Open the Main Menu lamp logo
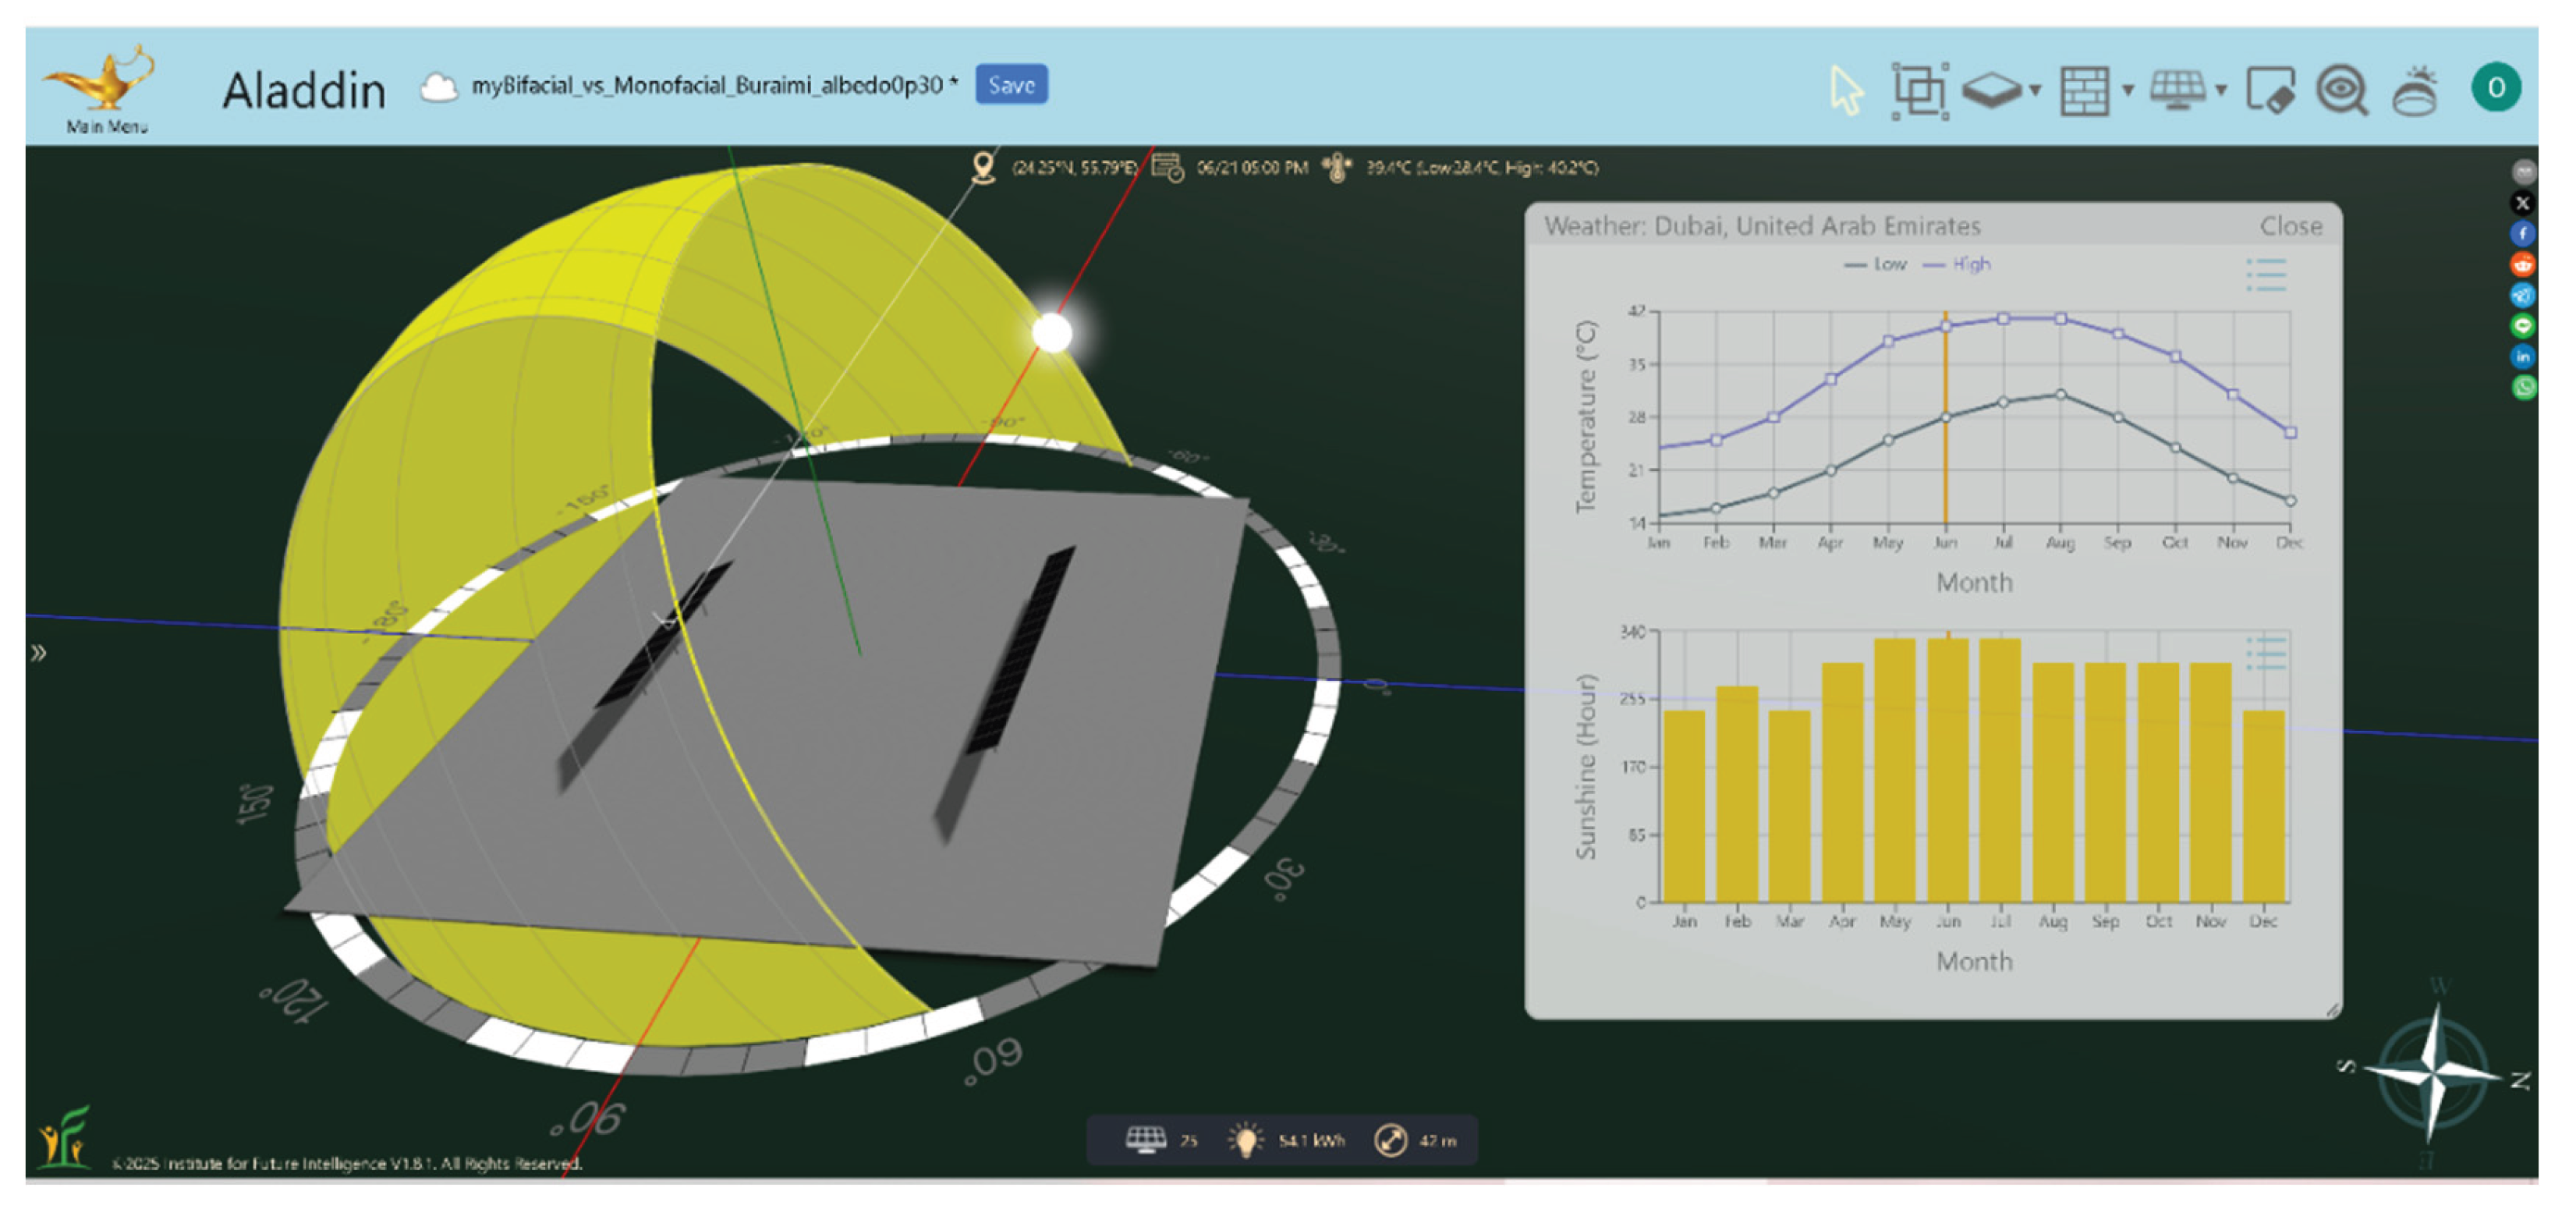 (x=105, y=85)
